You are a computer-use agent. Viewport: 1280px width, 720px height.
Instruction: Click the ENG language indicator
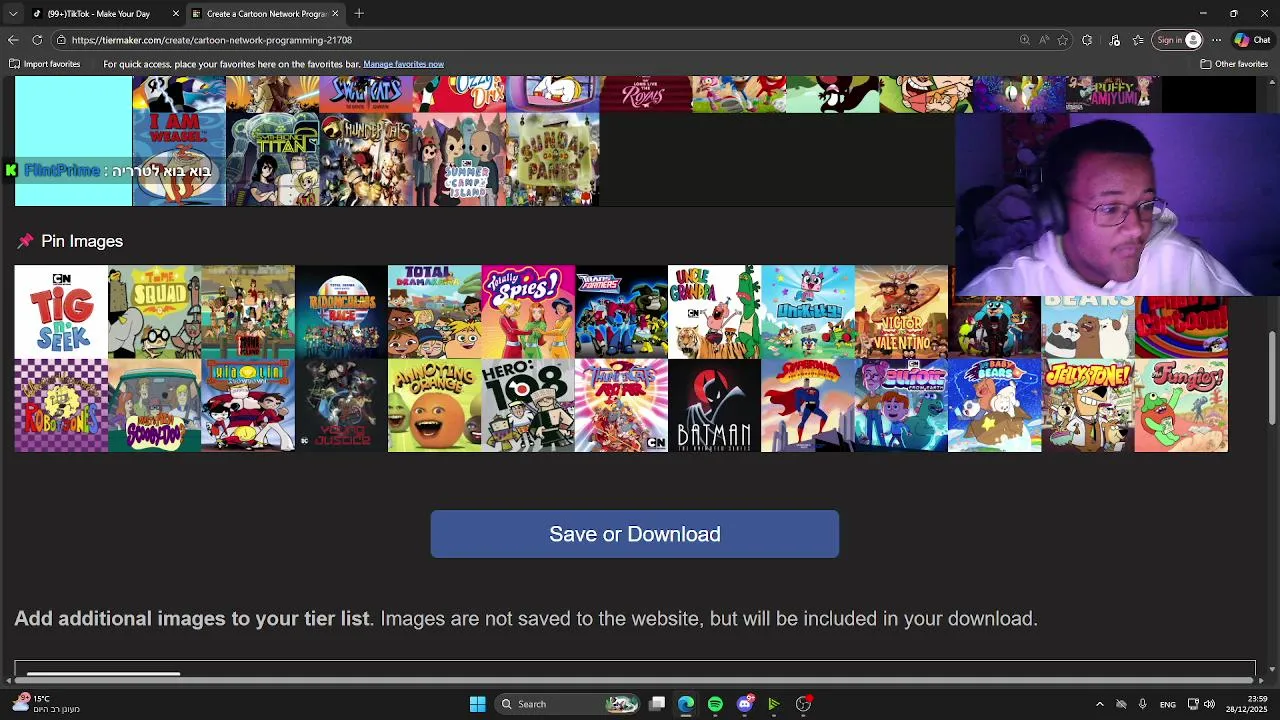point(1168,704)
